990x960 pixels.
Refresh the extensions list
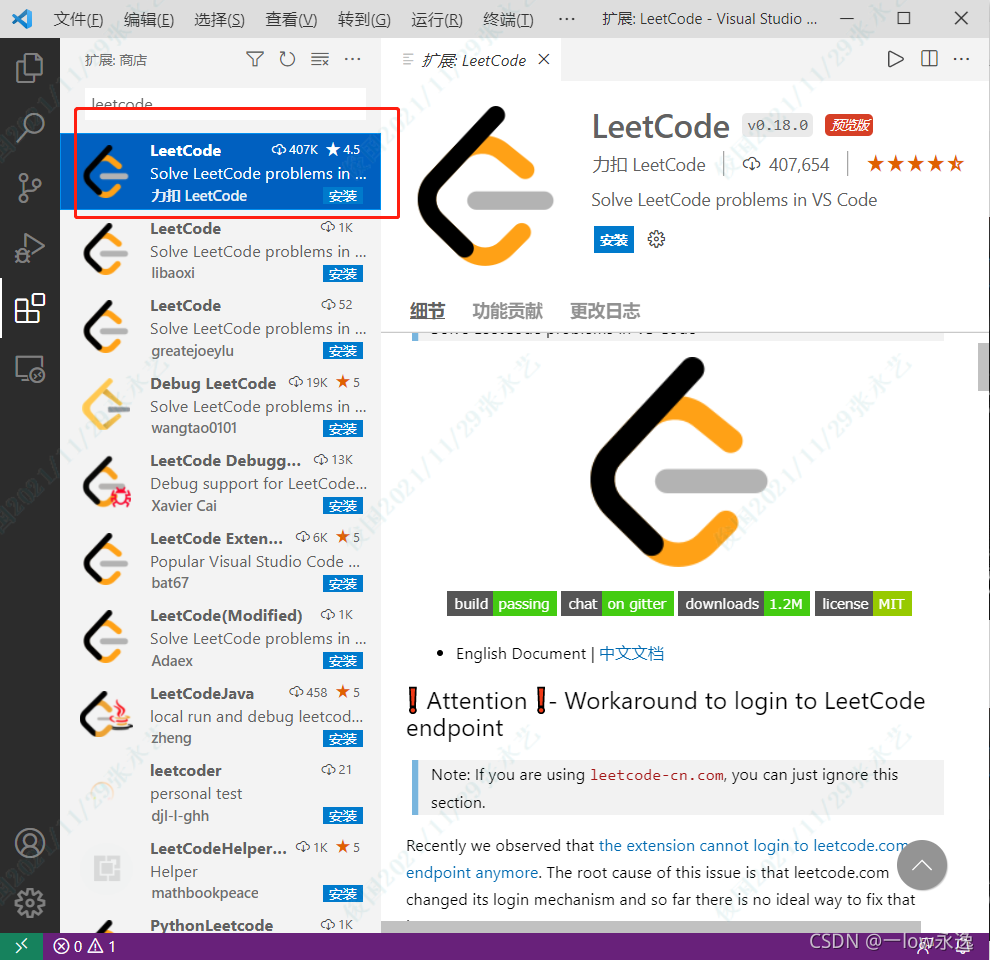287,59
